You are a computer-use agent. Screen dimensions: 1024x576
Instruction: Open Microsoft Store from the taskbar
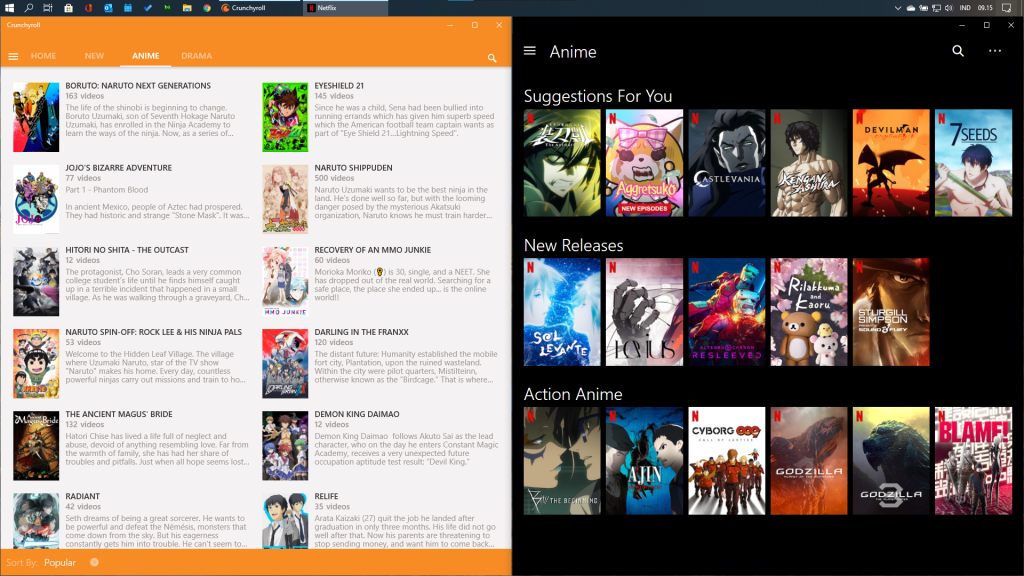68,7
